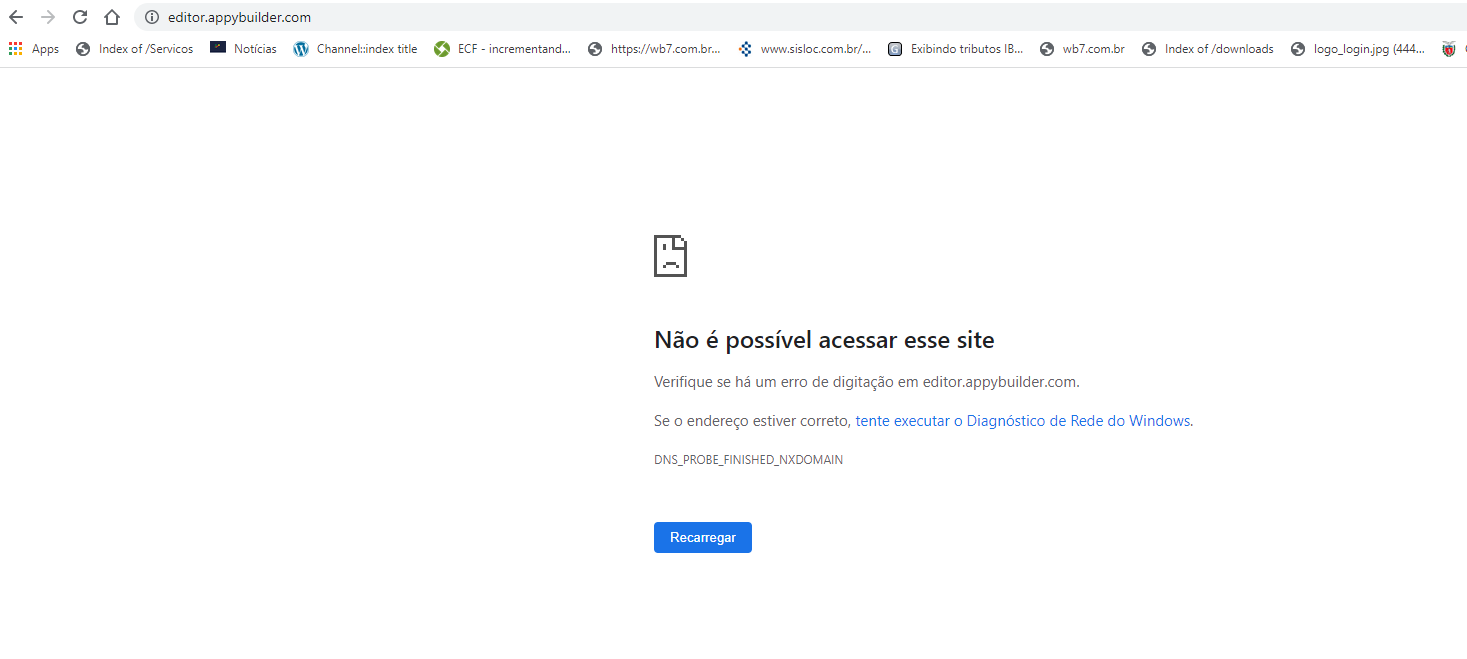This screenshot has width=1467, height=659.
Task: Open the ECF - incrementand... bookmark
Action: (503, 49)
